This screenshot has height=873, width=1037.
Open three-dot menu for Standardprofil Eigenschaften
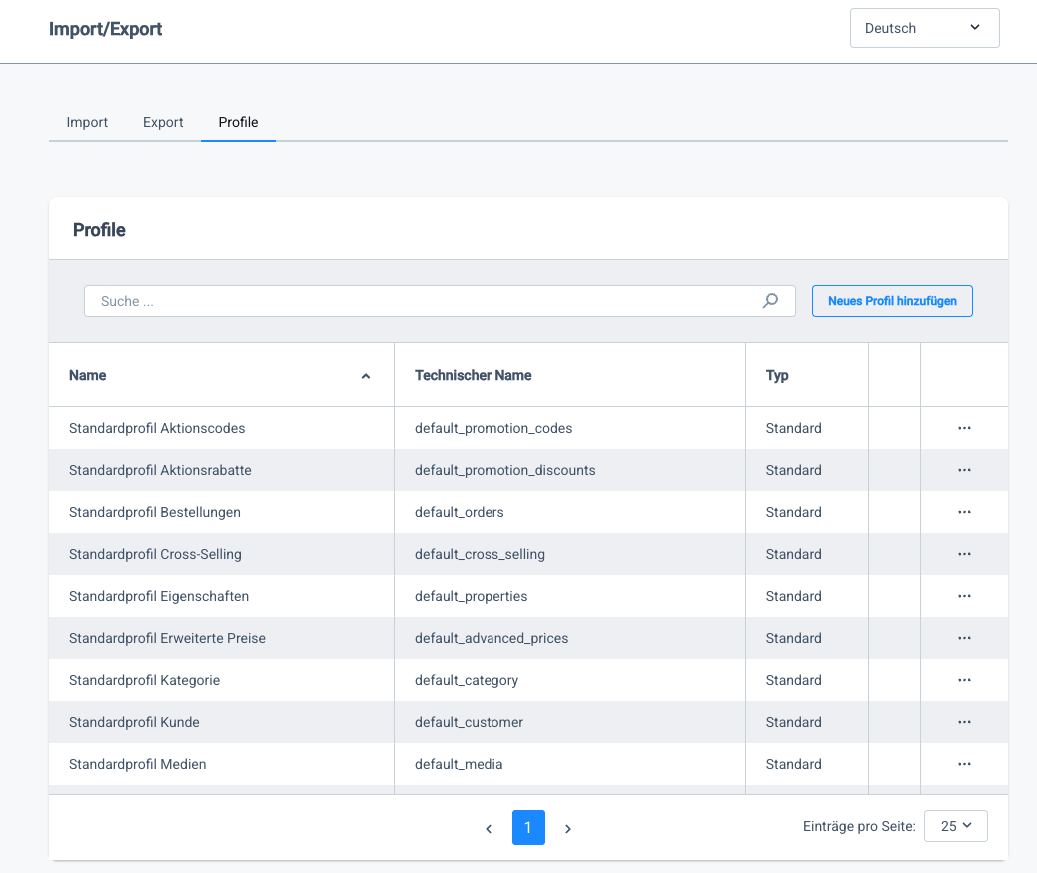pyautogui.click(x=964, y=596)
